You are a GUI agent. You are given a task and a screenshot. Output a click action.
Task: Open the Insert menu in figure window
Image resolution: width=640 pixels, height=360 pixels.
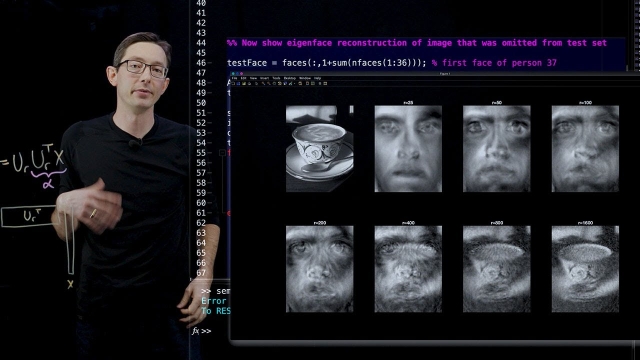[x=264, y=78]
